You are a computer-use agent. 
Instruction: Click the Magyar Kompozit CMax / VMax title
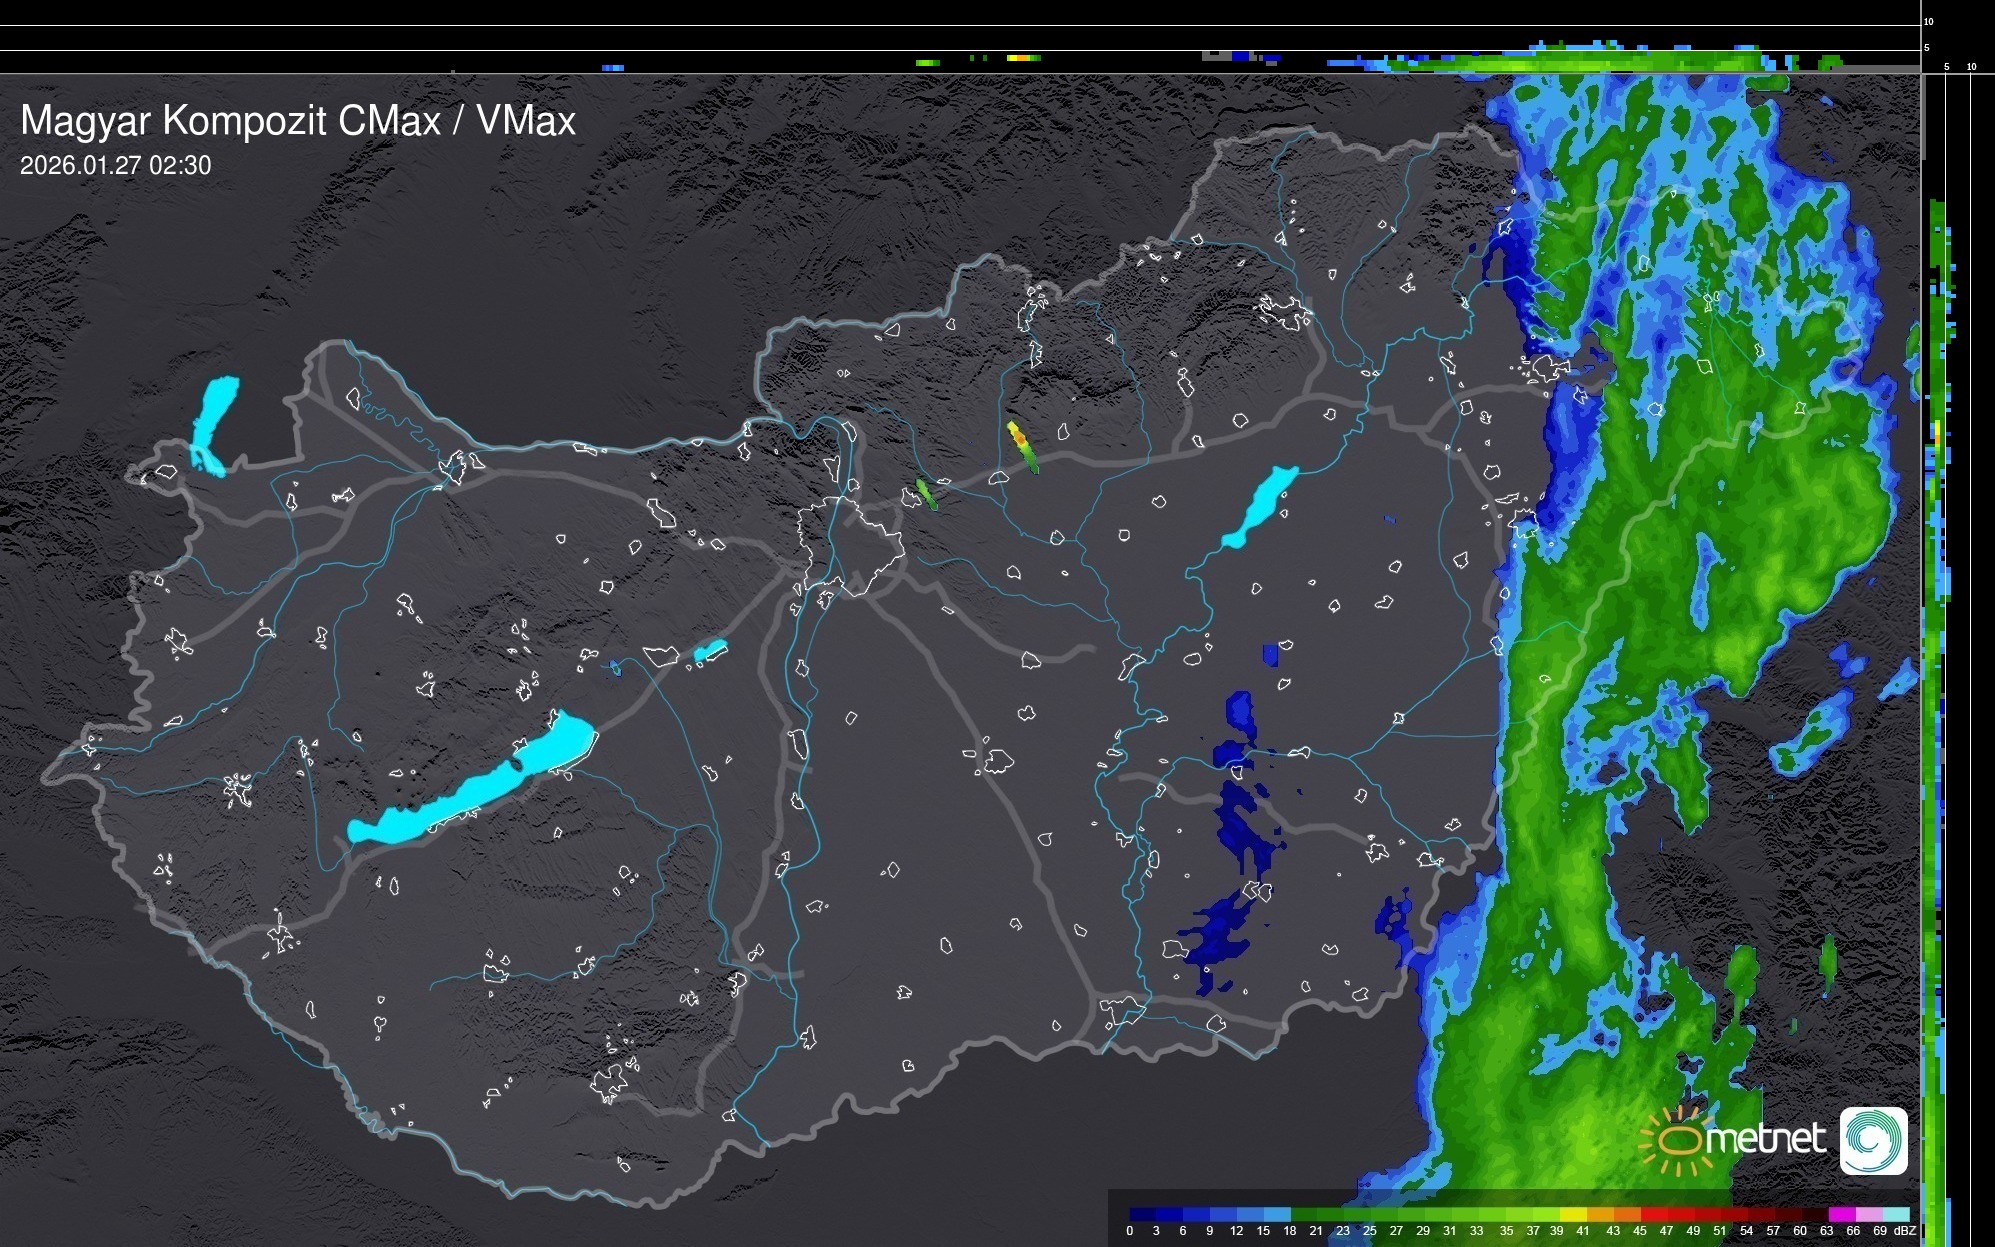298,121
